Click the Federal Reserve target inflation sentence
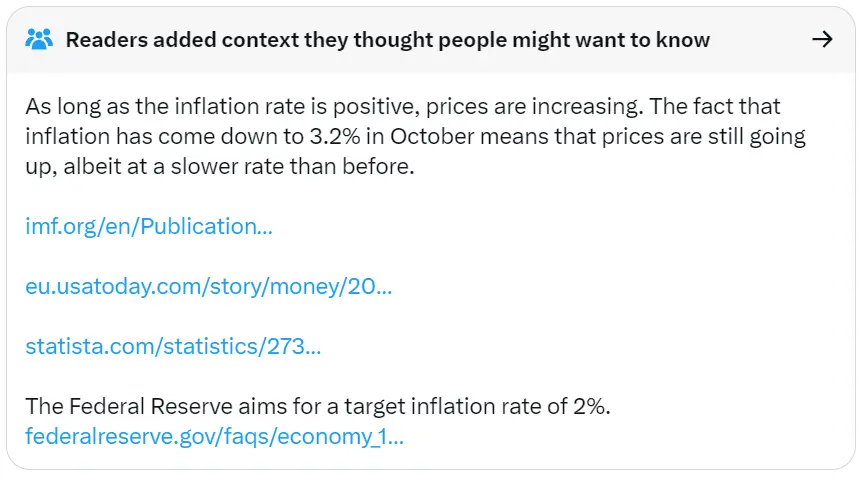Viewport: 868px width, 482px height. coord(318,407)
